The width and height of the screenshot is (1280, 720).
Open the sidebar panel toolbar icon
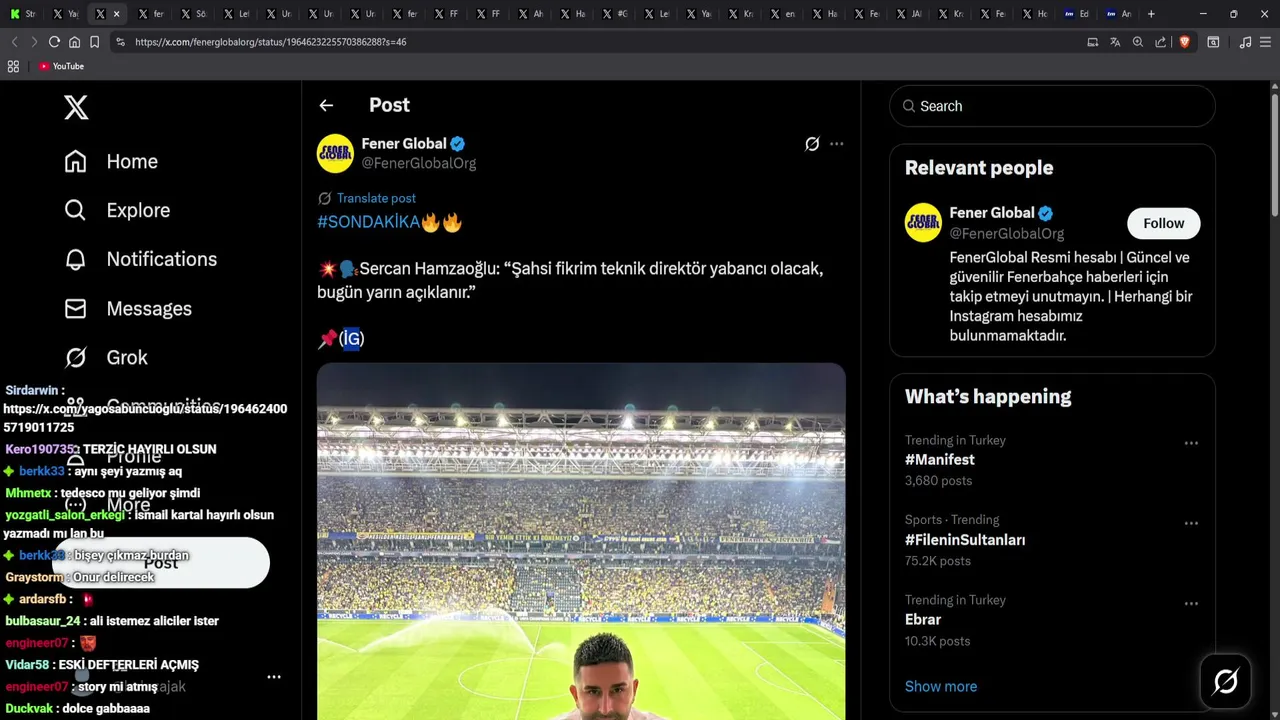pos(1213,42)
